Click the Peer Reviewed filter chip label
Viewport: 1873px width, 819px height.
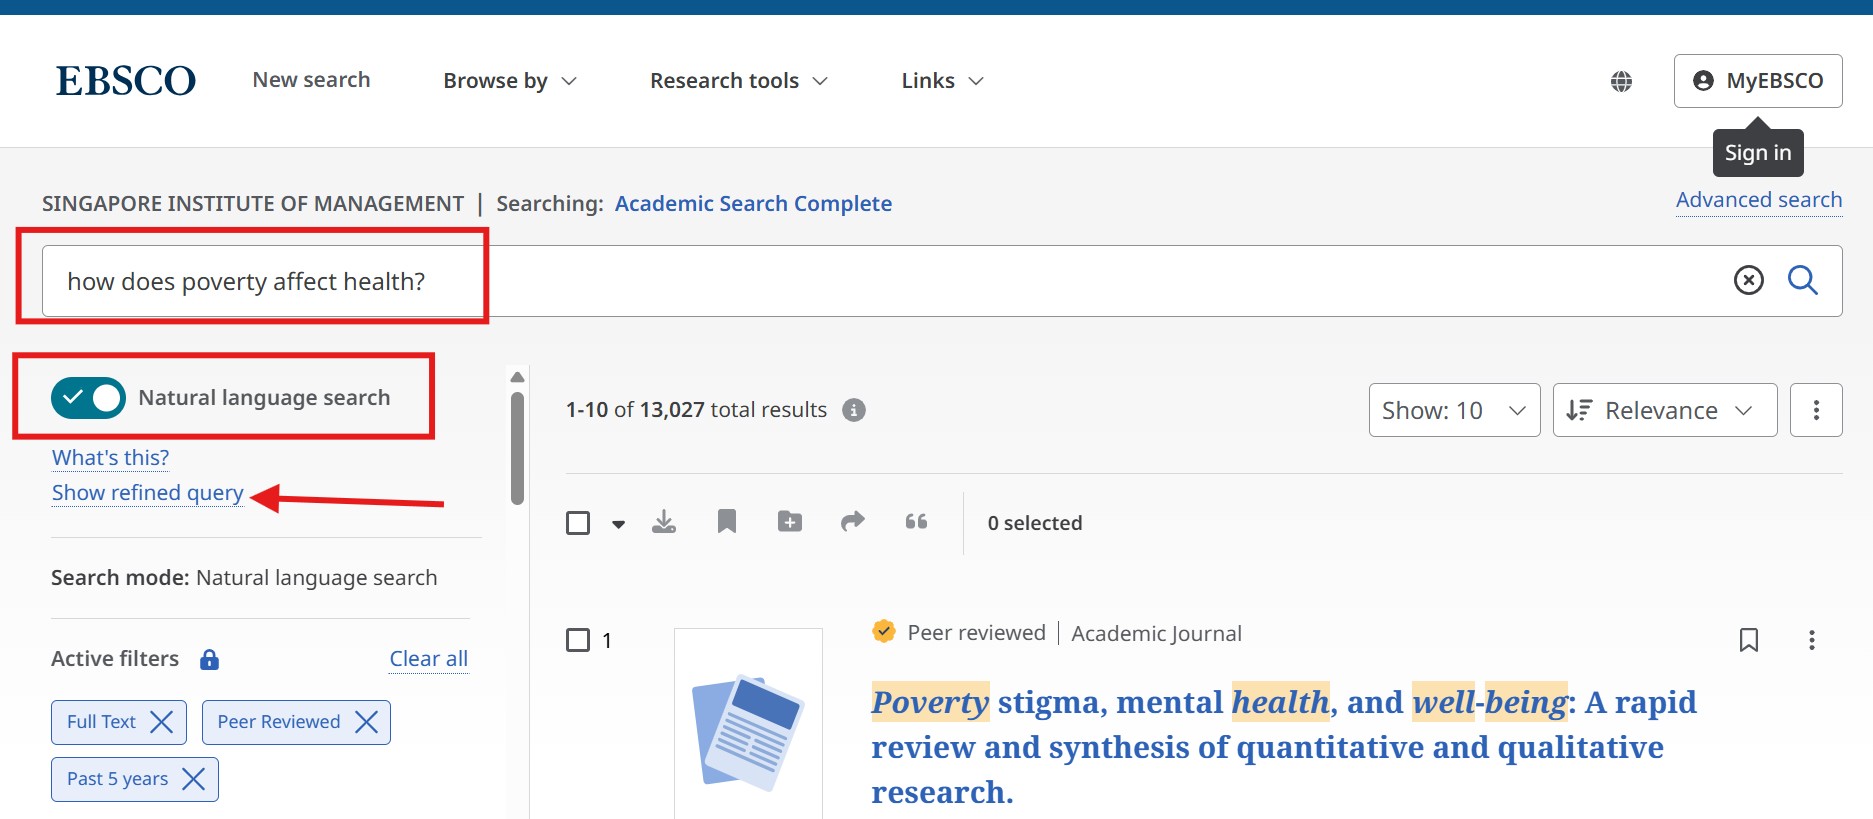(x=279, y=722)
